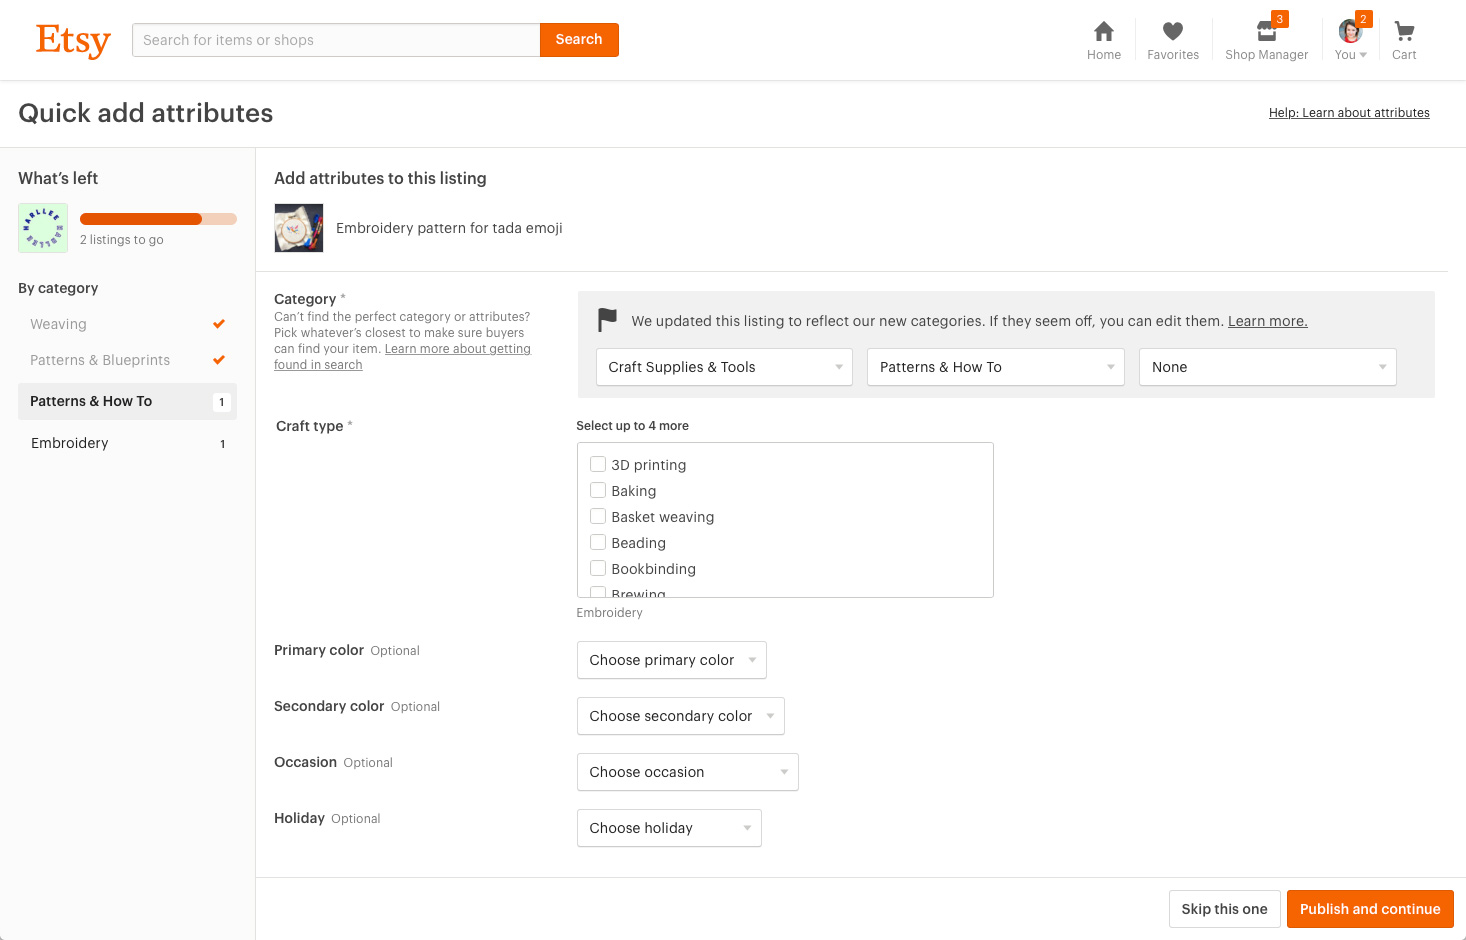This screenshot has width=1466, height=940.
Task: Open Learn more about getting found in search link
Action: (x=457, y=349)
